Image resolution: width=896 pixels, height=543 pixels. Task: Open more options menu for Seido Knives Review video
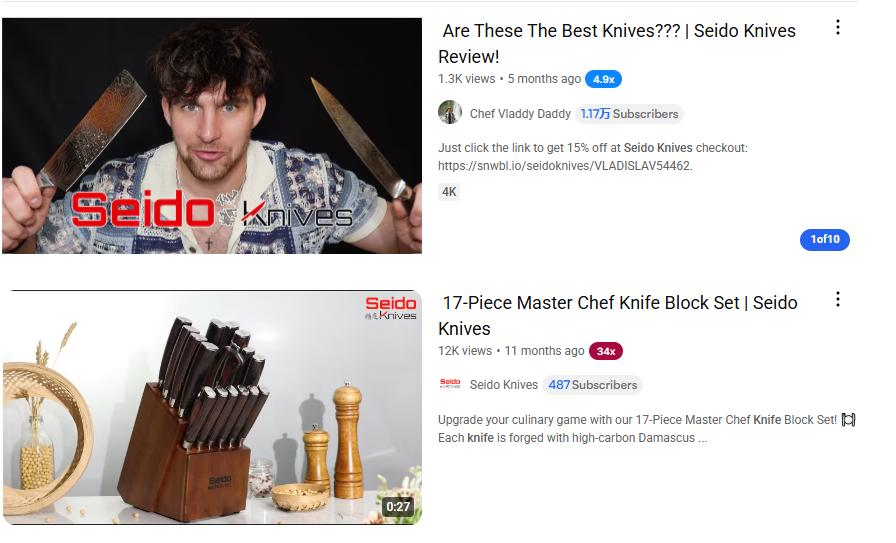click(837, 27)
